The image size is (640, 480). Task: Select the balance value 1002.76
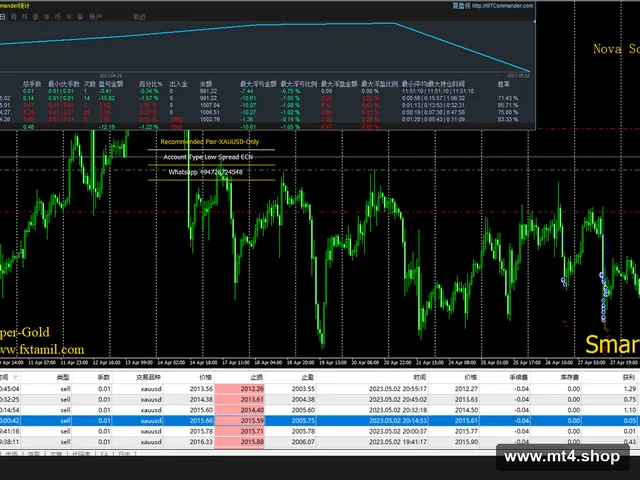coord(210,120)
